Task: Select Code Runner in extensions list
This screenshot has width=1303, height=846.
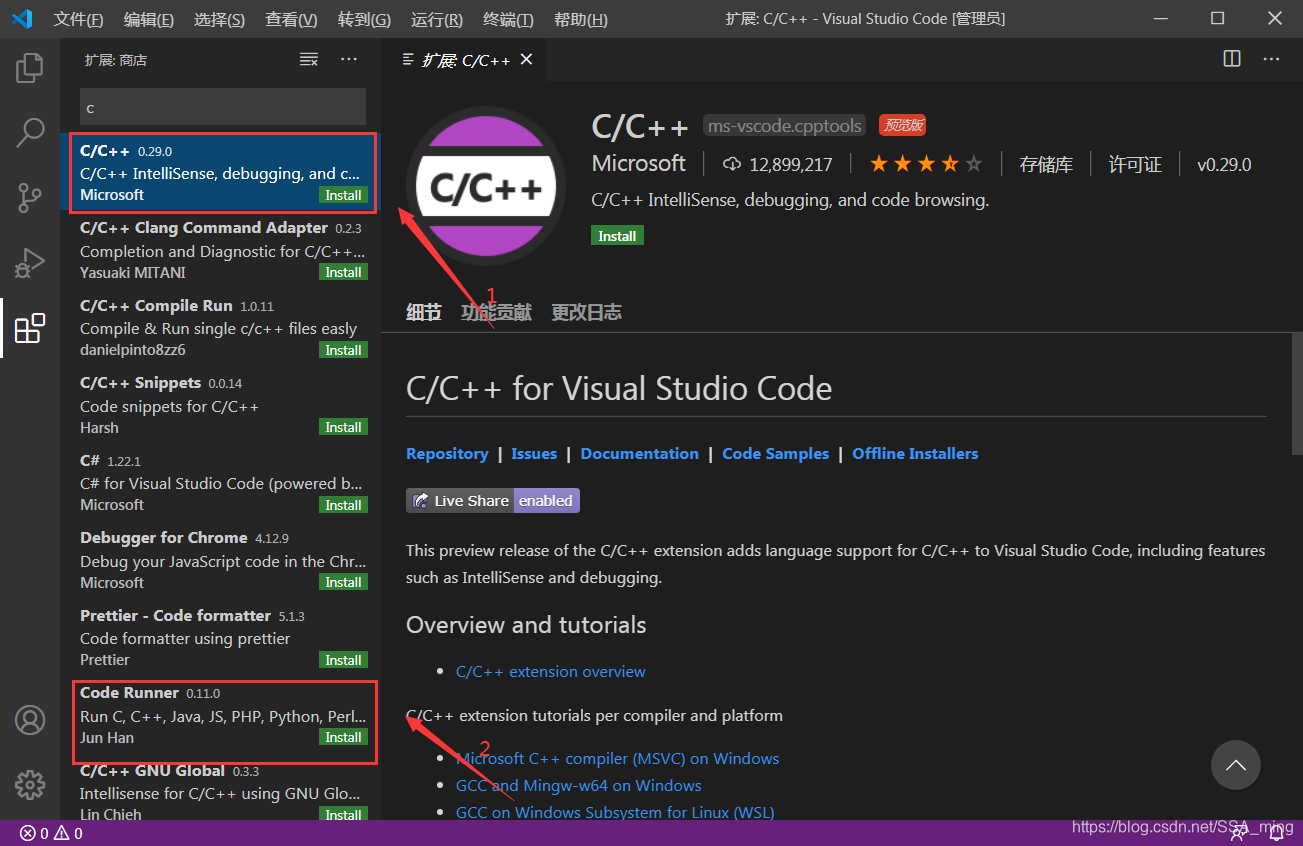Action: coord(220,715)
